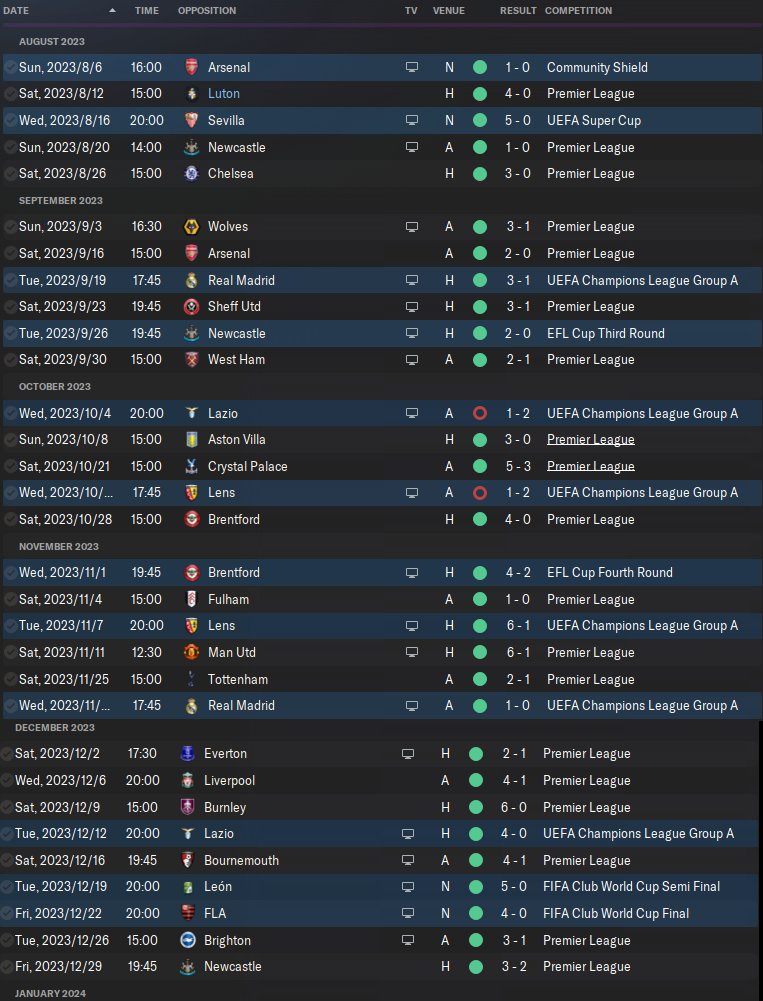
Task: Click the Venue column header
Action: click(x=449, y=11)
